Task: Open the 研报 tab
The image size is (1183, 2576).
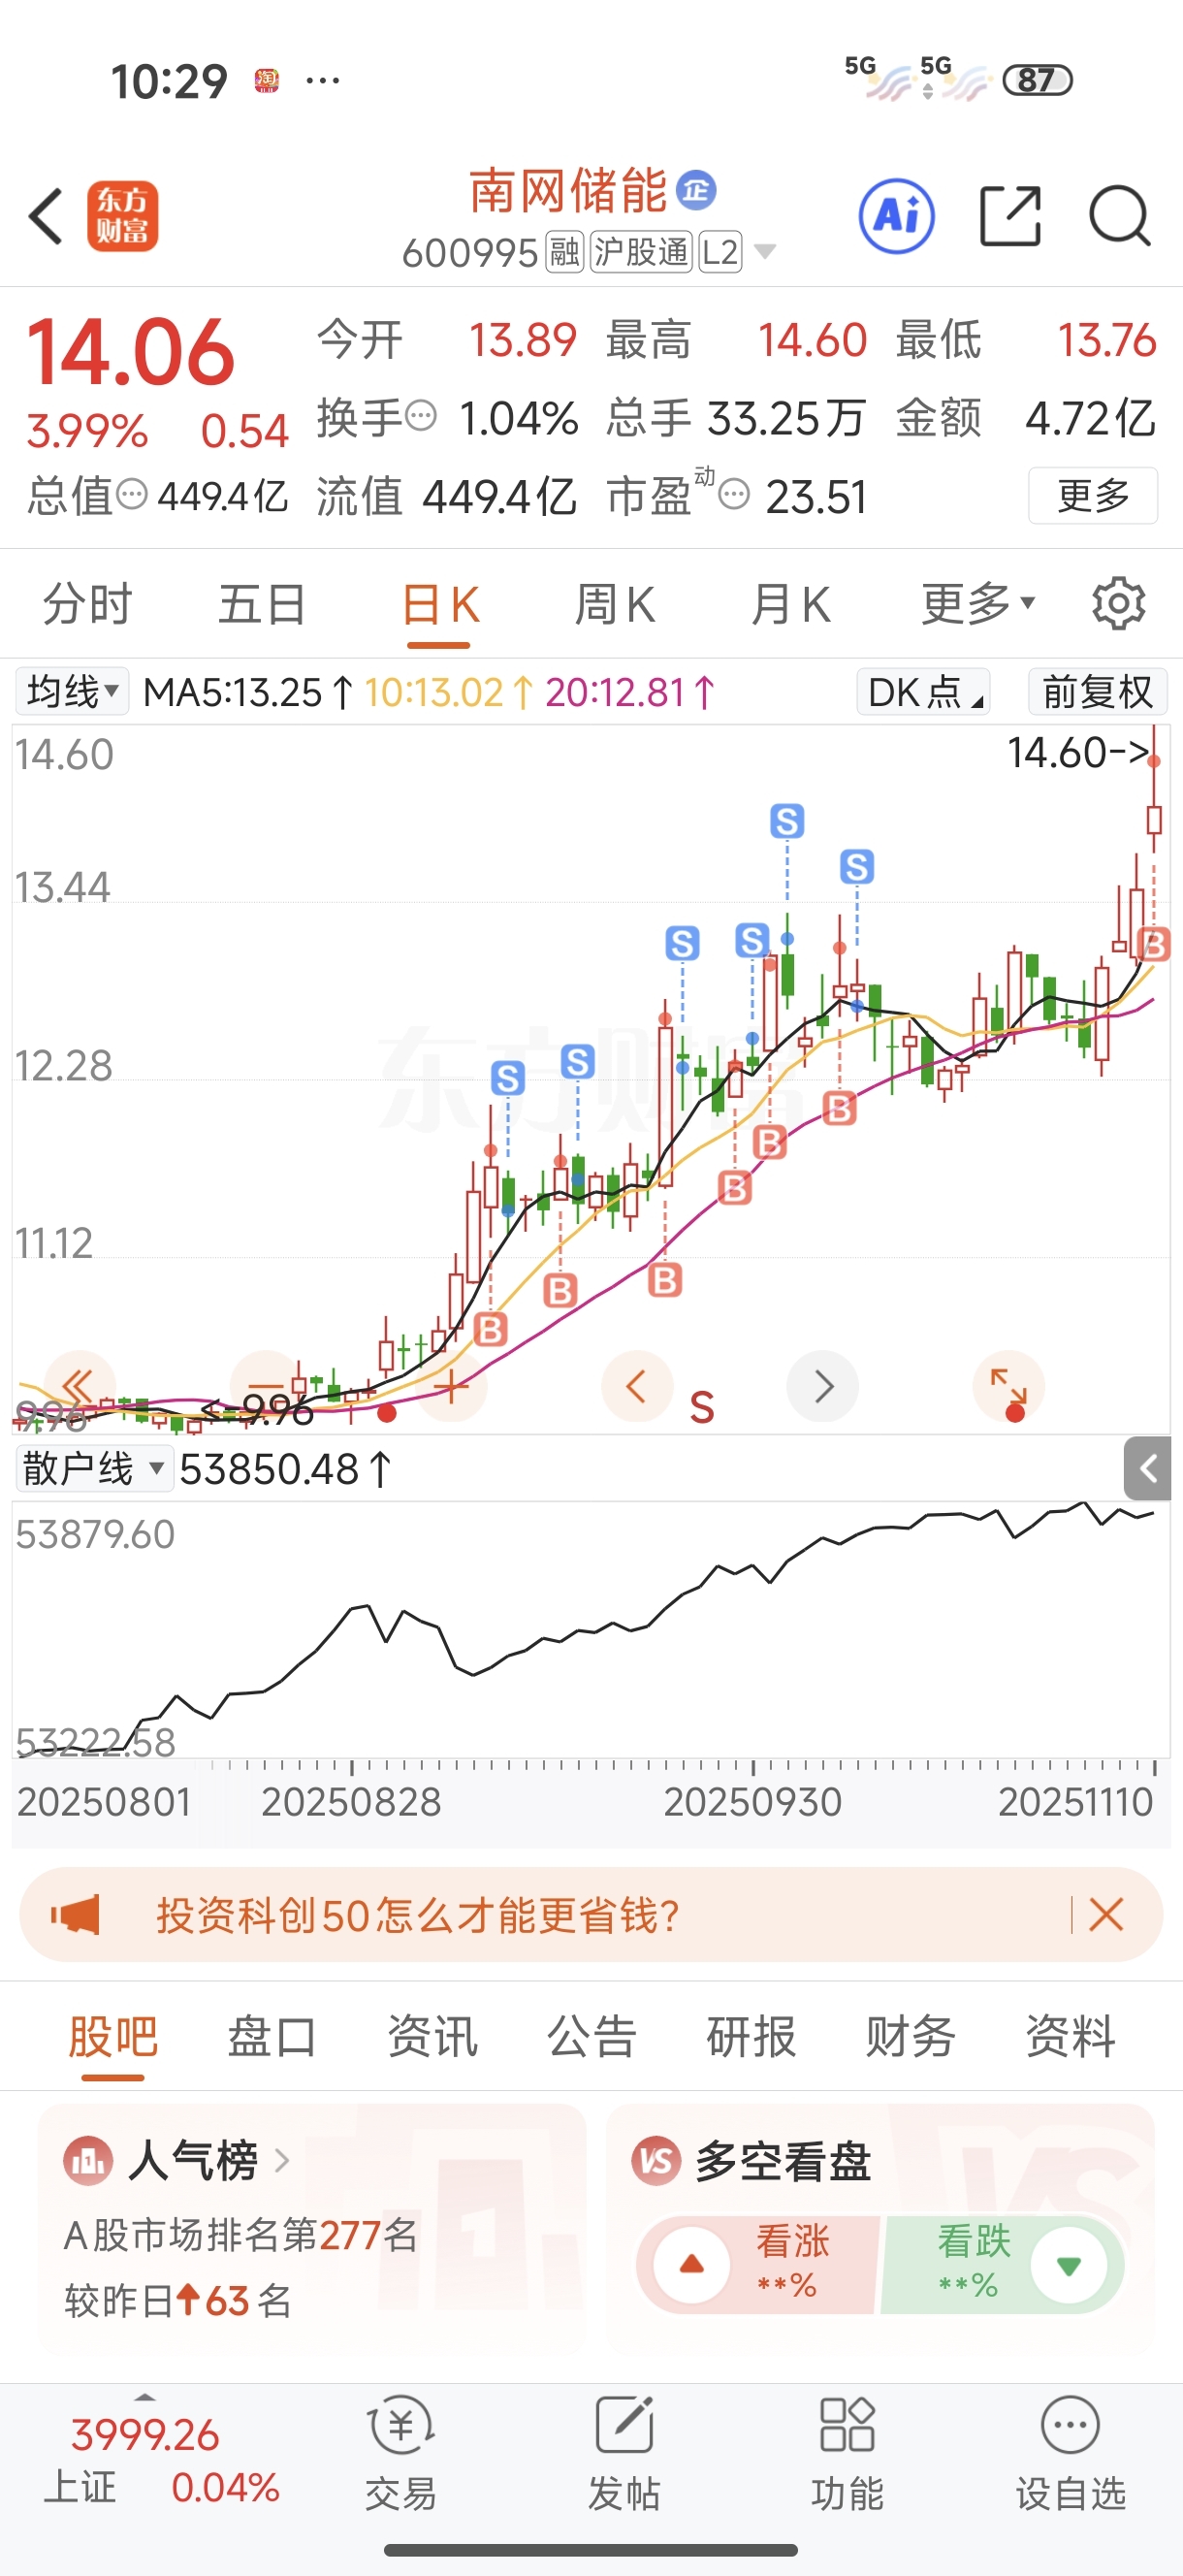Action: tap(751, 2037)
